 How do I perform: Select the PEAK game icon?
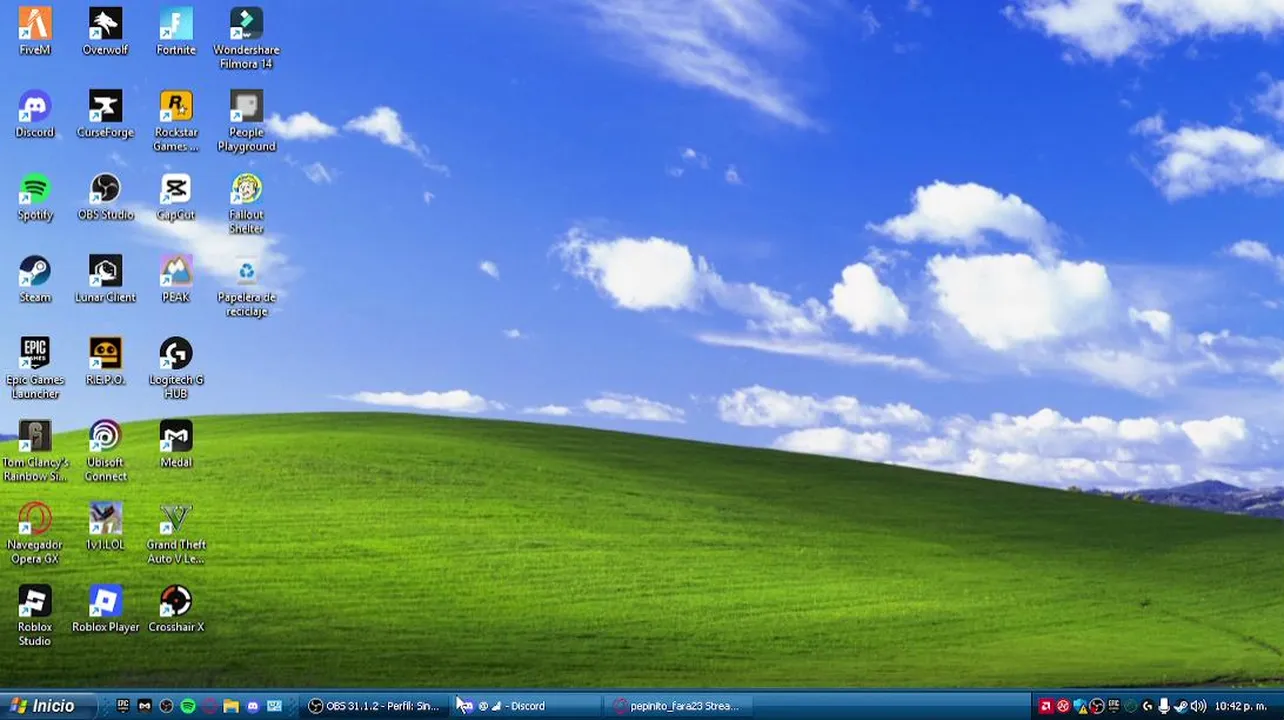tap(176, 279)
